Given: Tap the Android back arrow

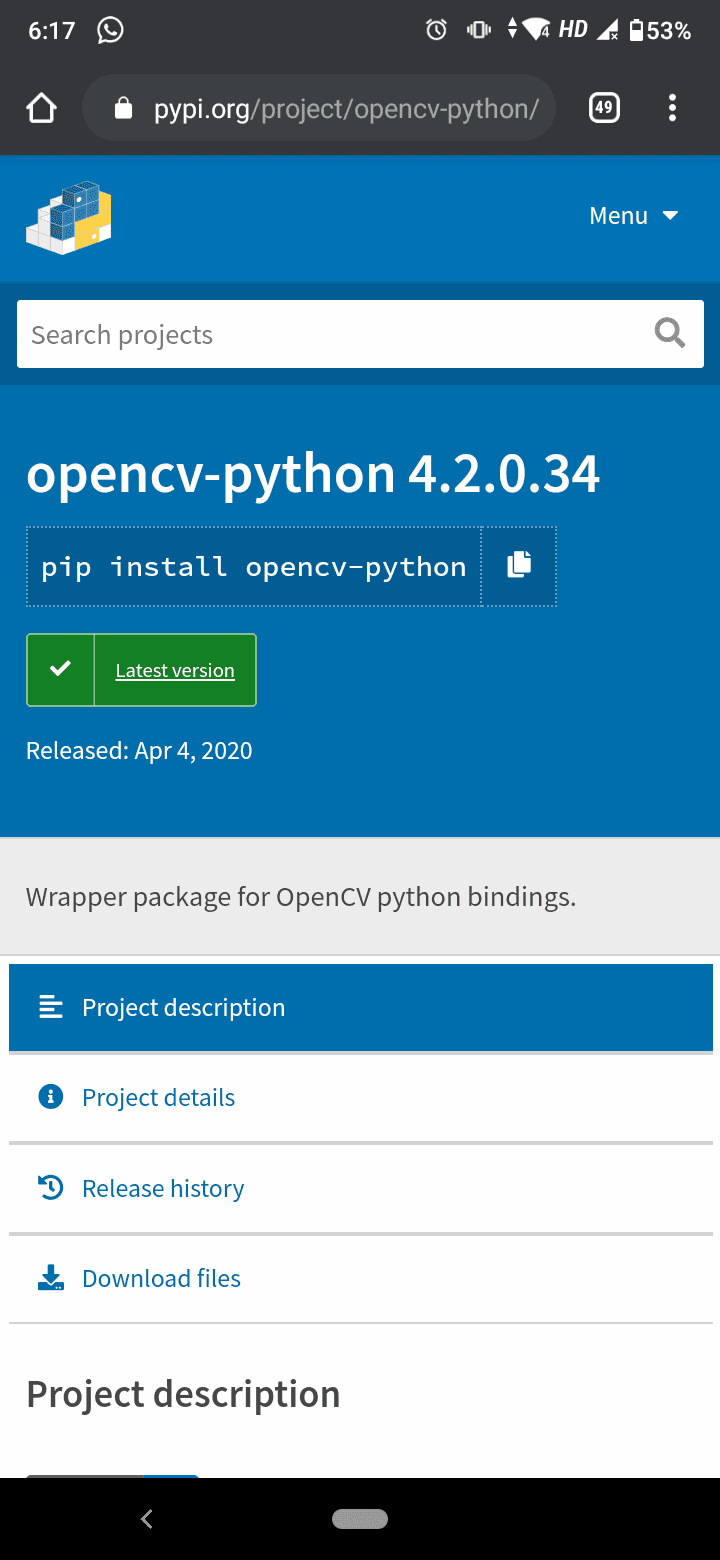Looking at the screenshot, I should coord(147,1519).
